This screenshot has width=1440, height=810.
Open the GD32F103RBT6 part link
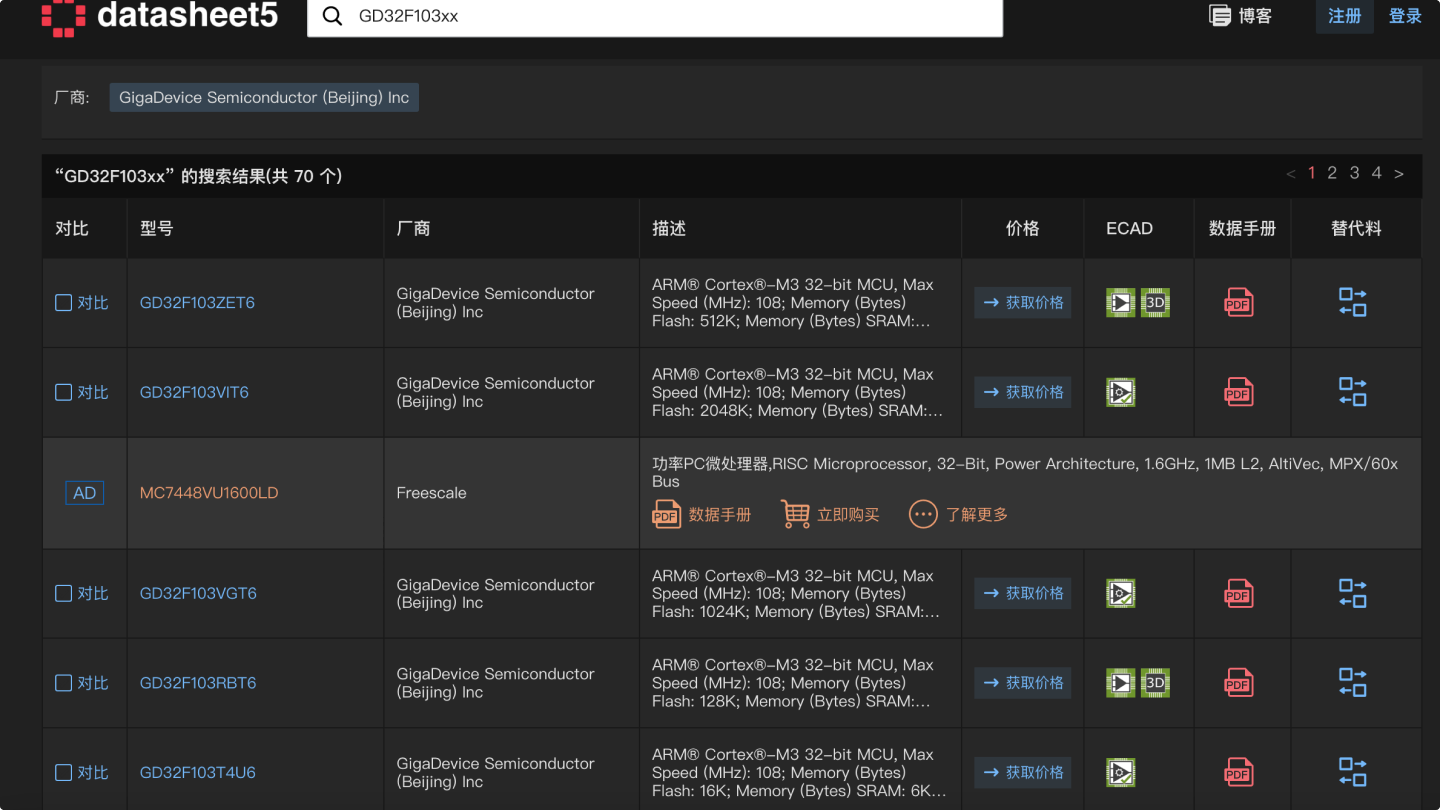click(198, 684)
